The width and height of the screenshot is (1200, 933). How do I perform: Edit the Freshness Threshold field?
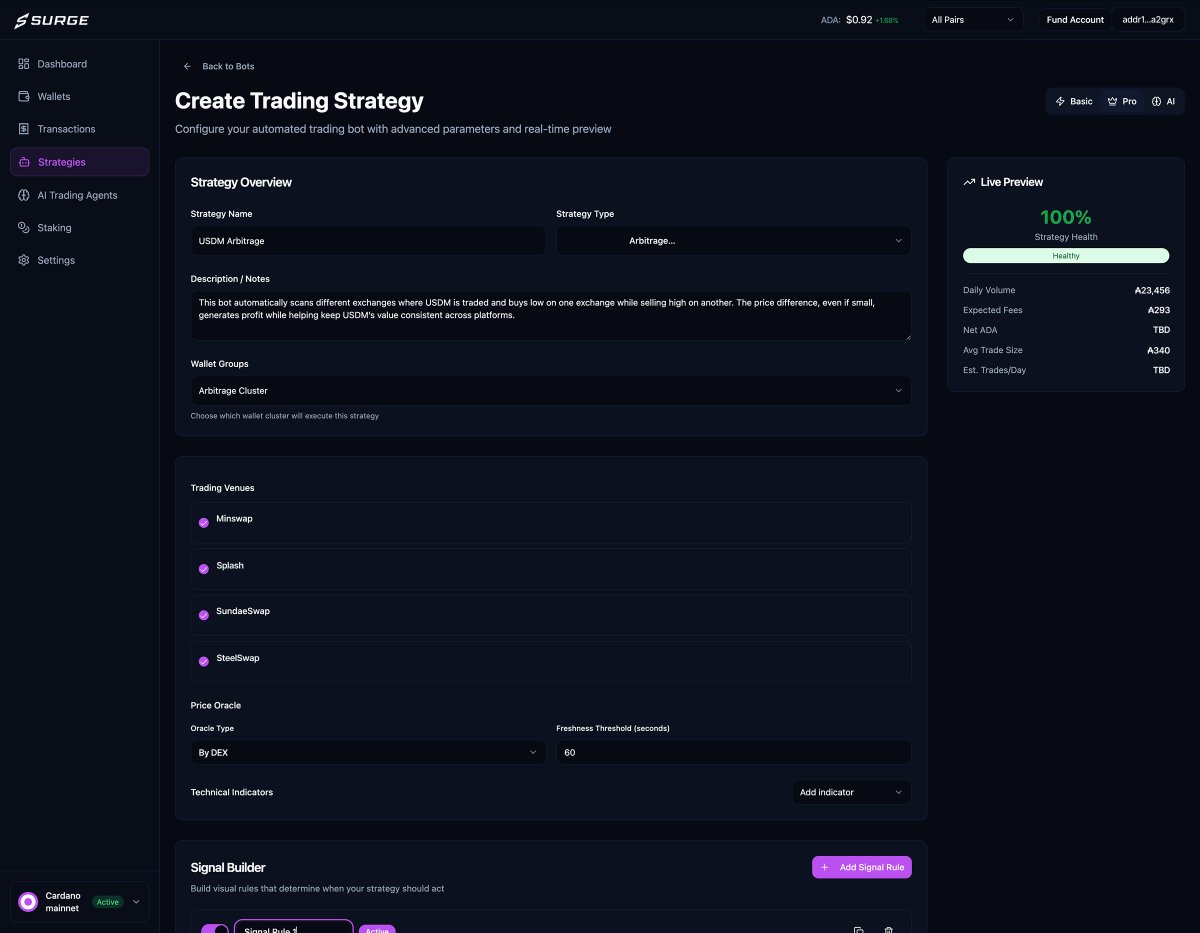pyautogui.click(x=733, y=752)
